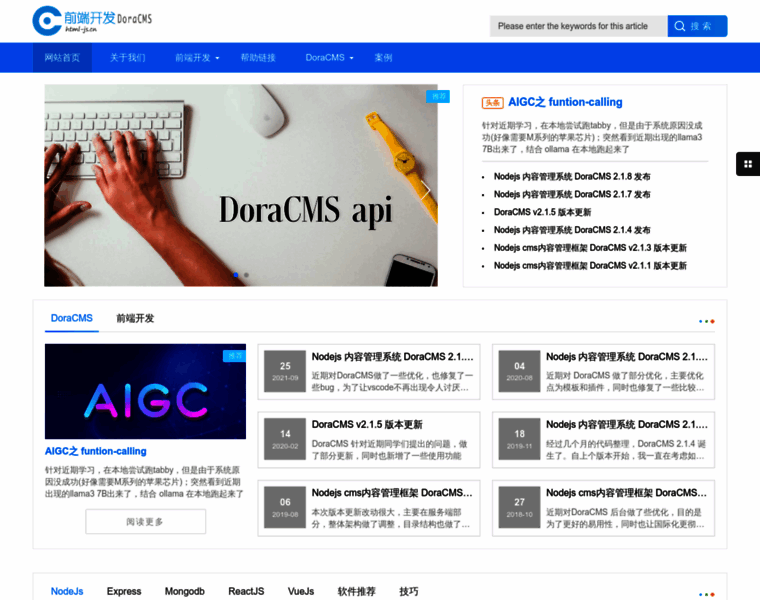This screenshot has height=600, width=760.
Task: Open the 网站首页 nav item
Action: pos(62,58)
